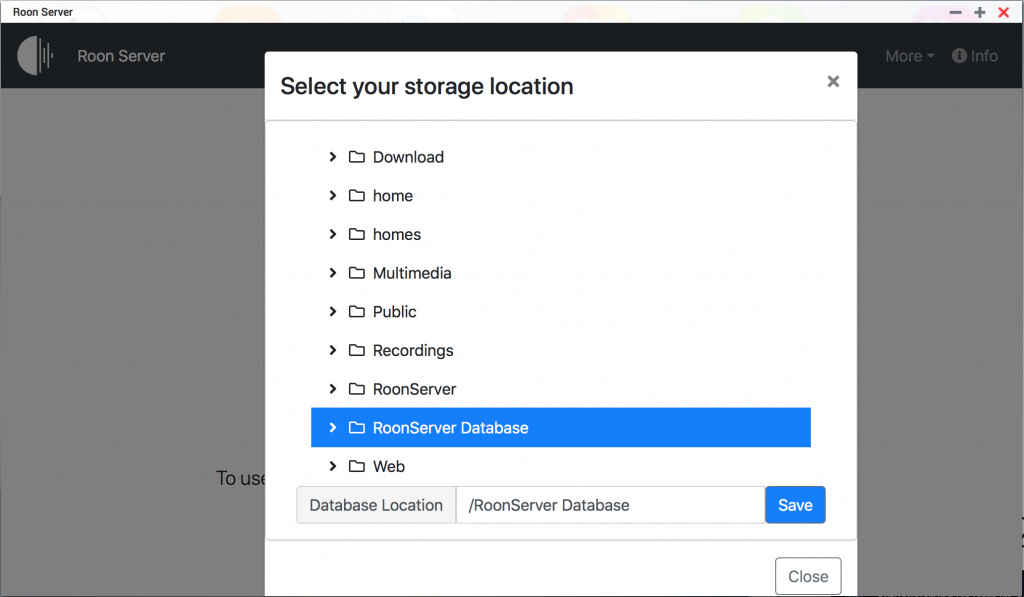
Task: Click the Roon Server logo icon
Action: (x=36, y=56)
